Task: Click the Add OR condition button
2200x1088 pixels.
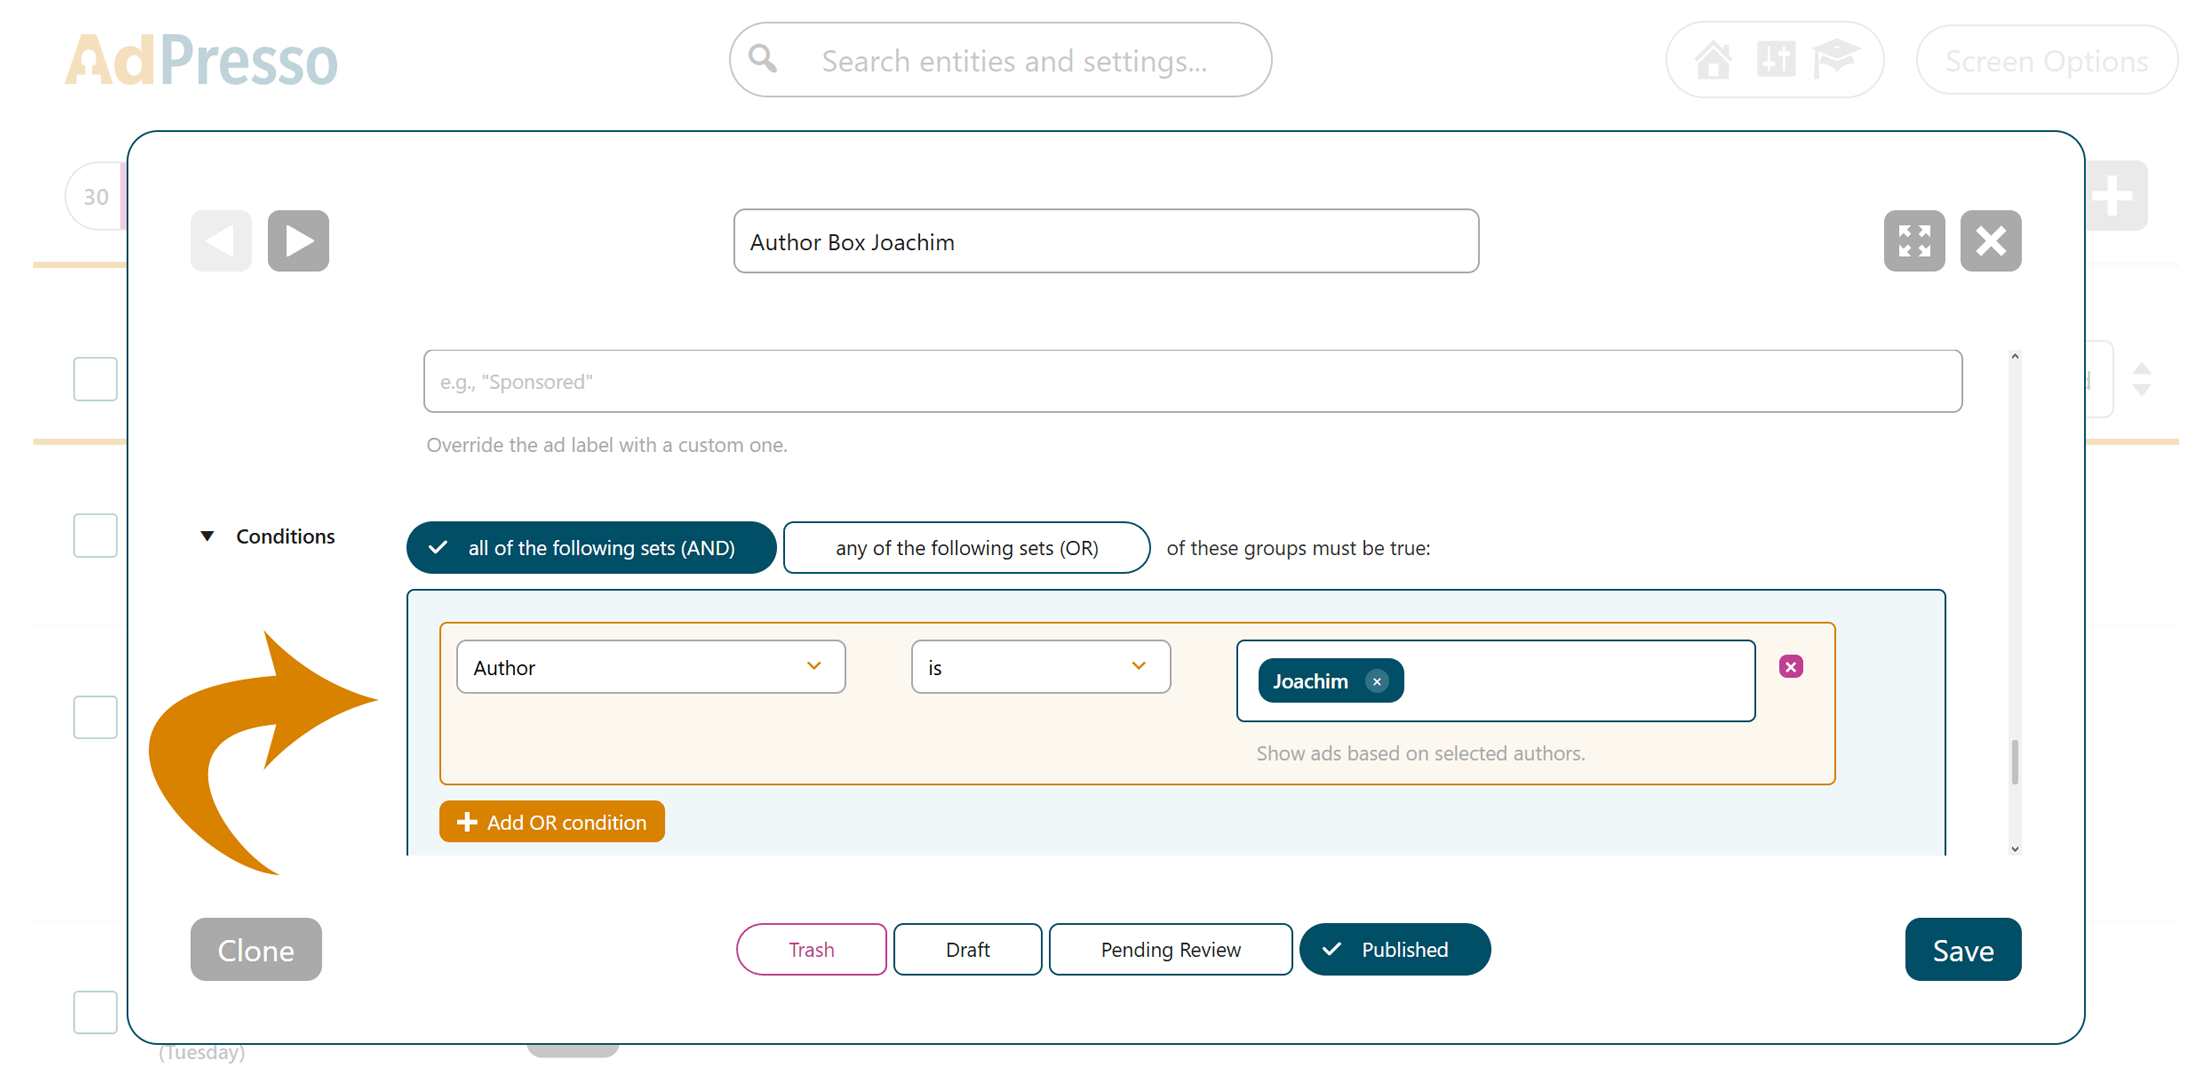Action: (x=552, y=822)
